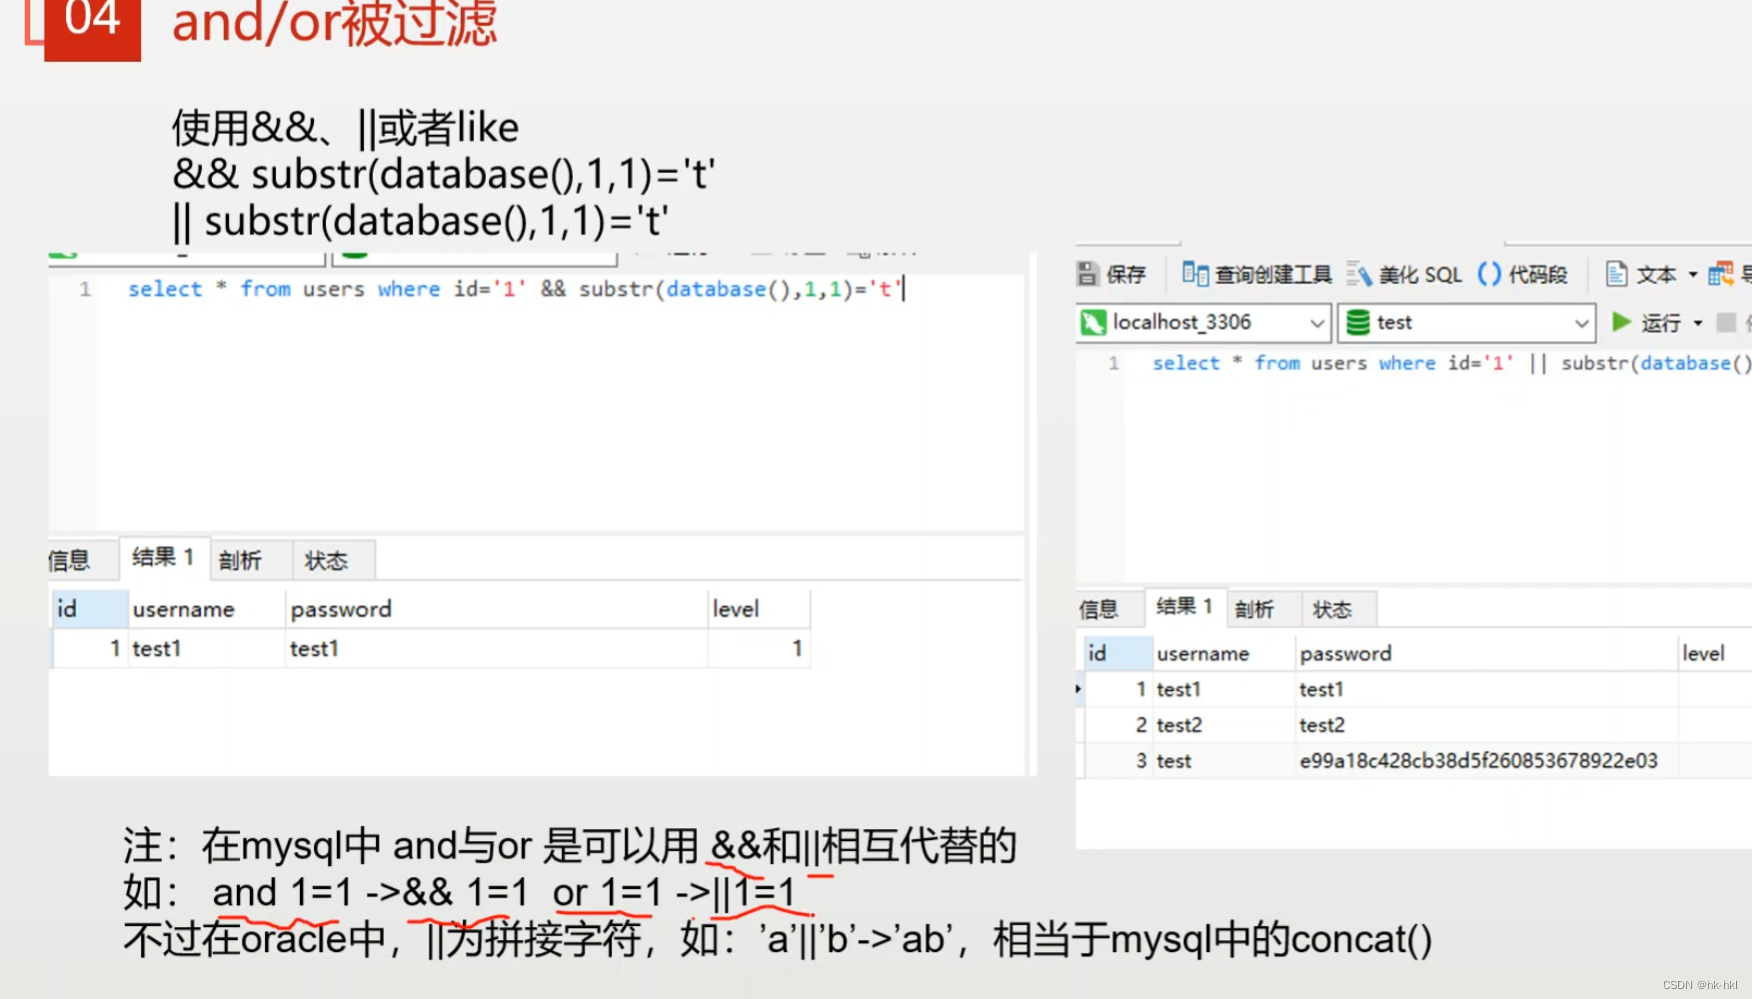Click into the right SQL editor query line
The height and width of the screenshot is (999, 1752).
[x=1451, y=363]
